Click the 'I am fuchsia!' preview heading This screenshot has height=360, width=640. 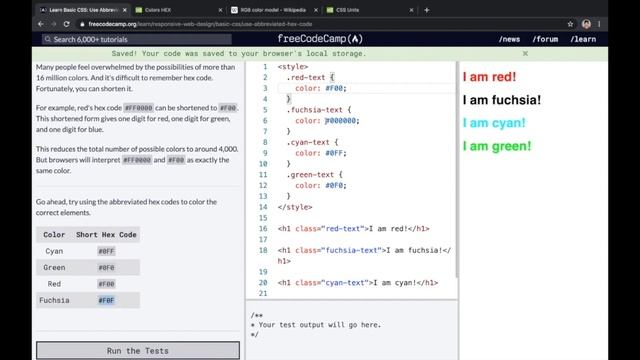(x=502, y=100)
